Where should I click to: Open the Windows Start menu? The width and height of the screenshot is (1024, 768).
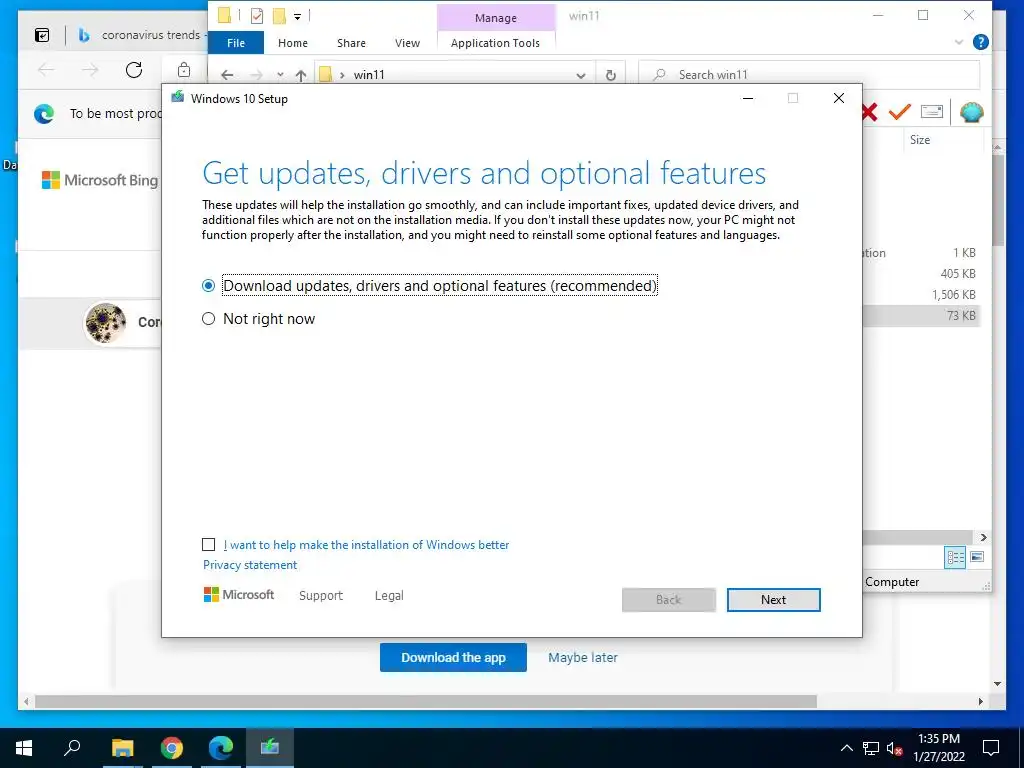(x=24, y=748)
